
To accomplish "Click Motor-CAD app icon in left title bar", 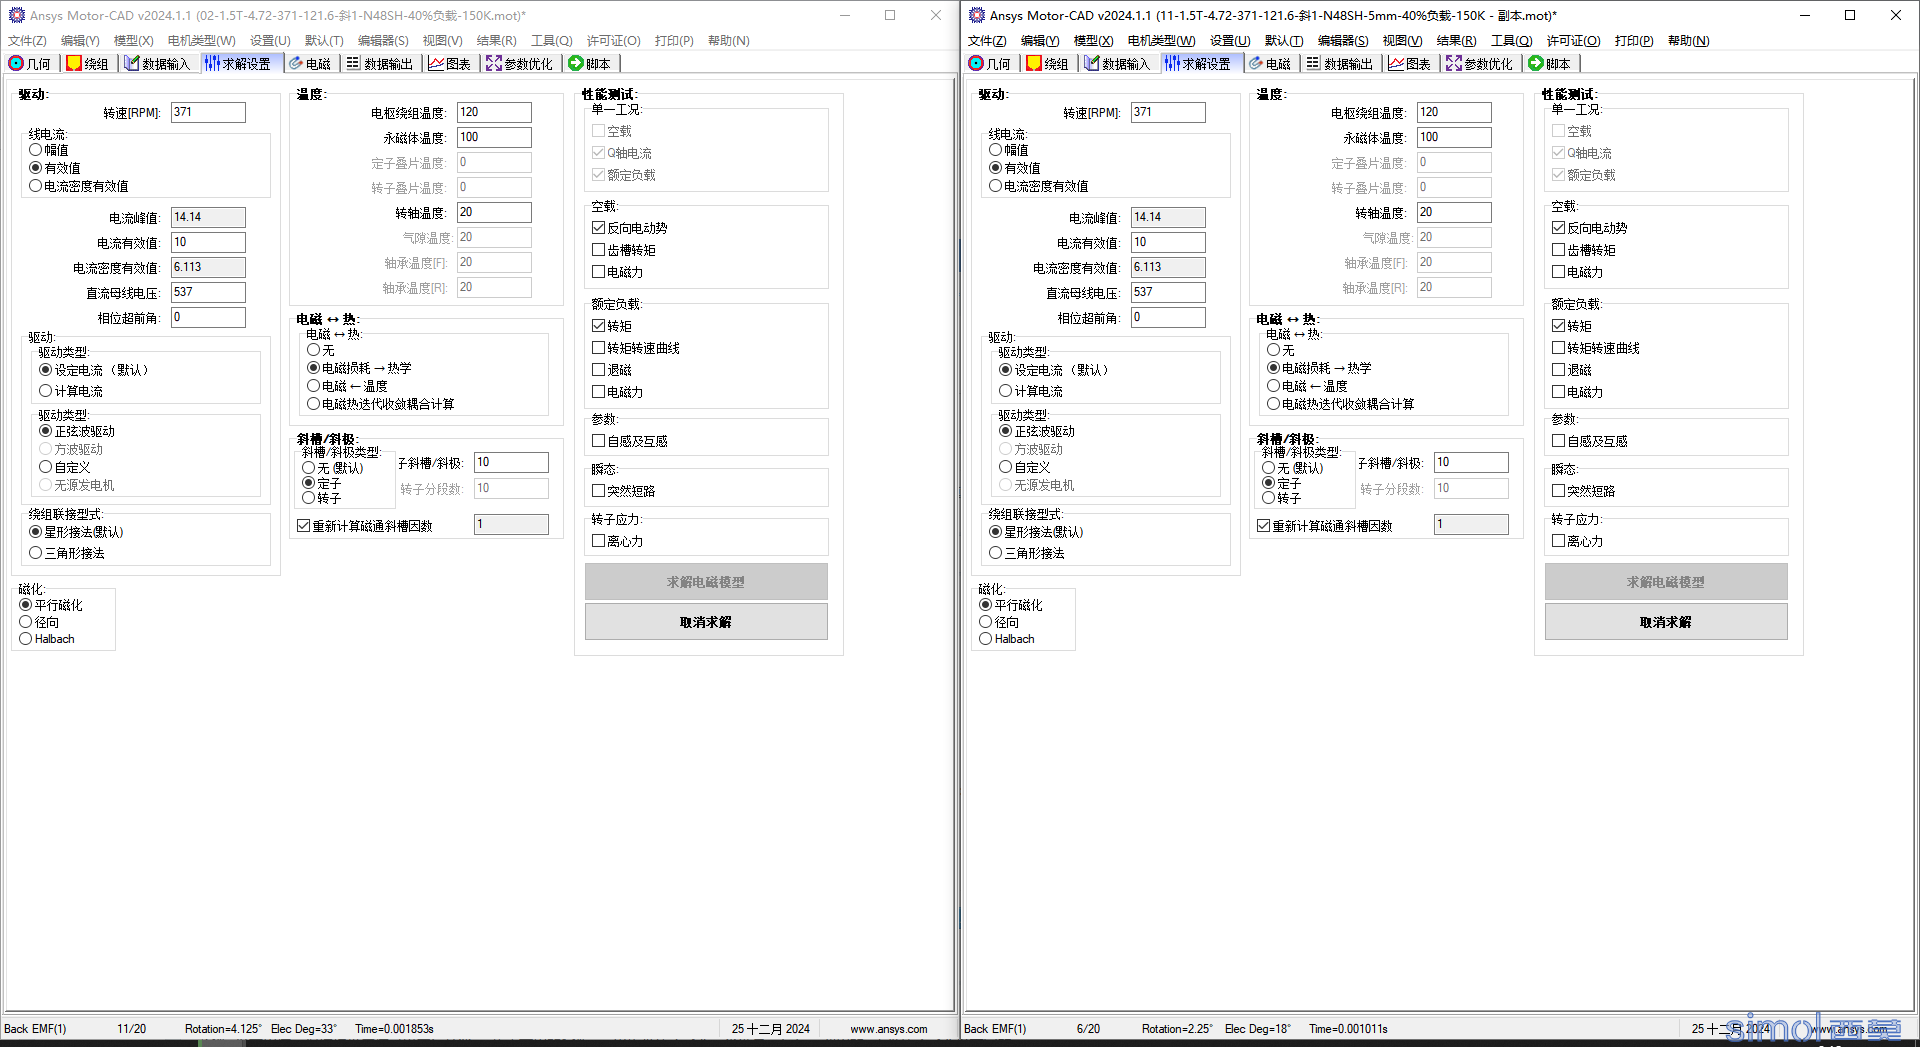I will [16, 15].
